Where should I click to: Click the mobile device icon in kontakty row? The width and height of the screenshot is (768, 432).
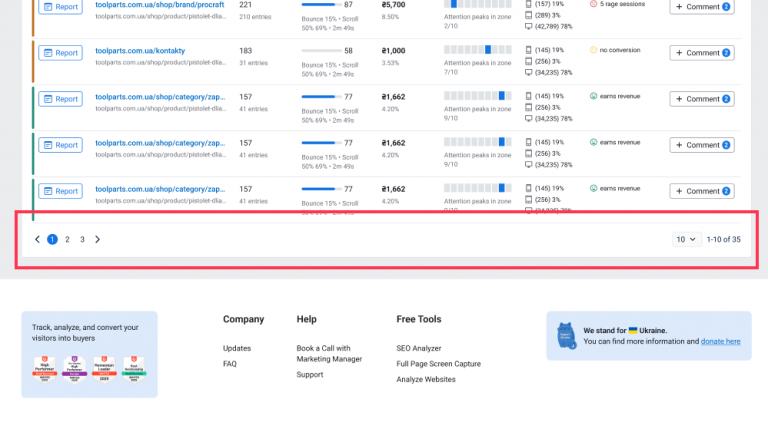pyautogui.click(x=528, y=50)
